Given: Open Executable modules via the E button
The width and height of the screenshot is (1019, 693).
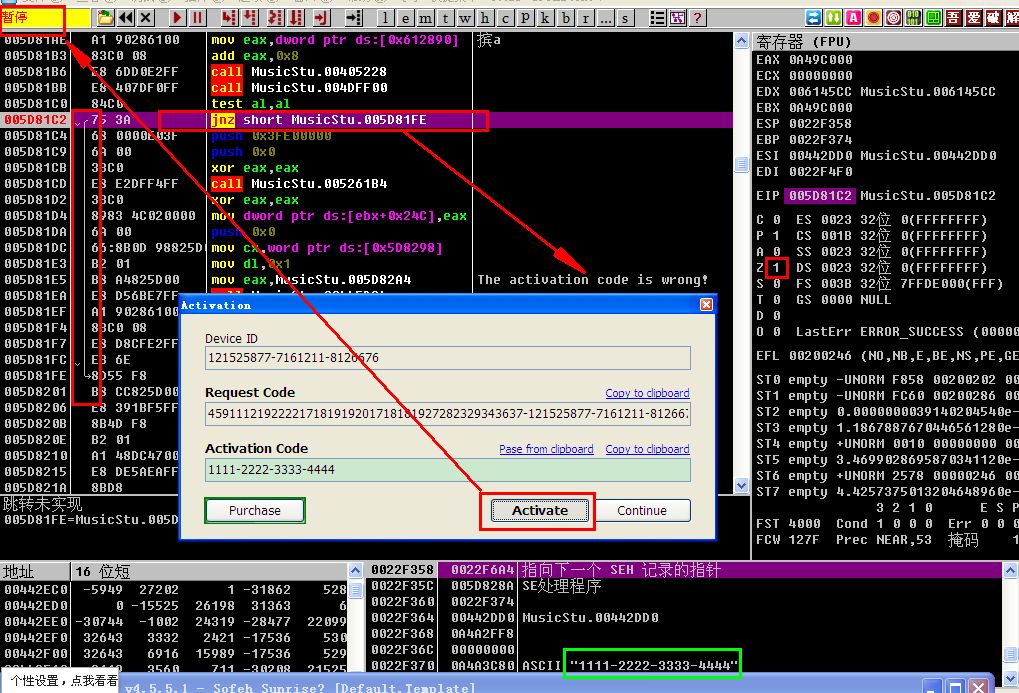Looking at the screenshot, I should pyautogui.click(x=405, y=18).
